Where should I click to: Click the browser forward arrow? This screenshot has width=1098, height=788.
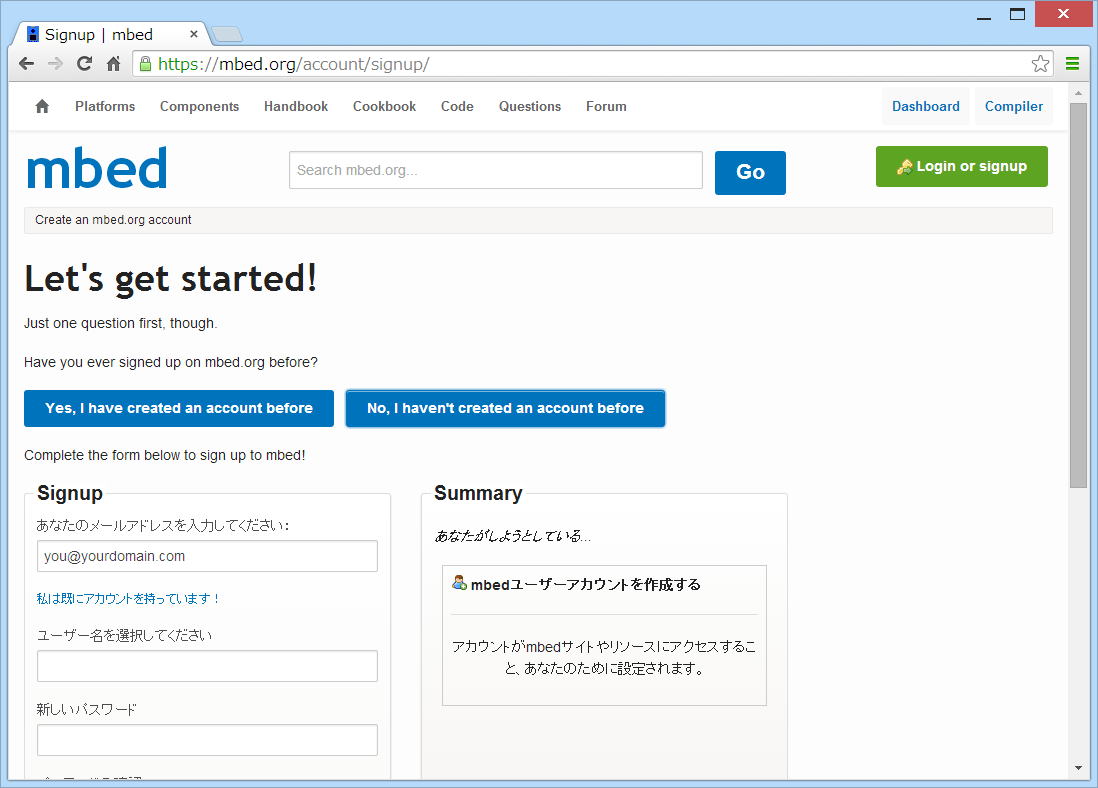point(55,64)
